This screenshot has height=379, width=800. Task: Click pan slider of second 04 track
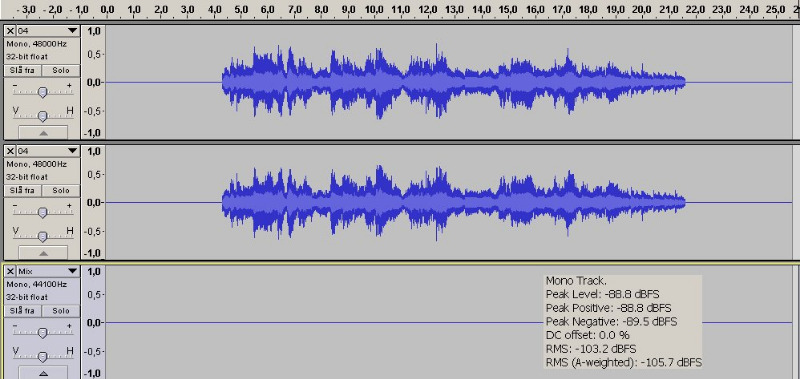click(43, 236)
